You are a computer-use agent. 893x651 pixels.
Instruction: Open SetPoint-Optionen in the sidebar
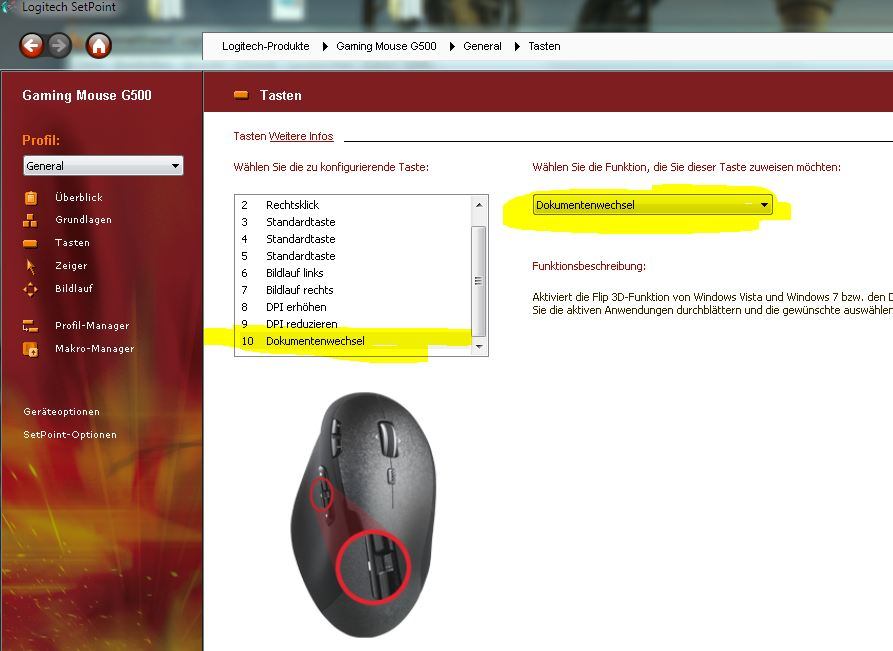coord(70,435)
